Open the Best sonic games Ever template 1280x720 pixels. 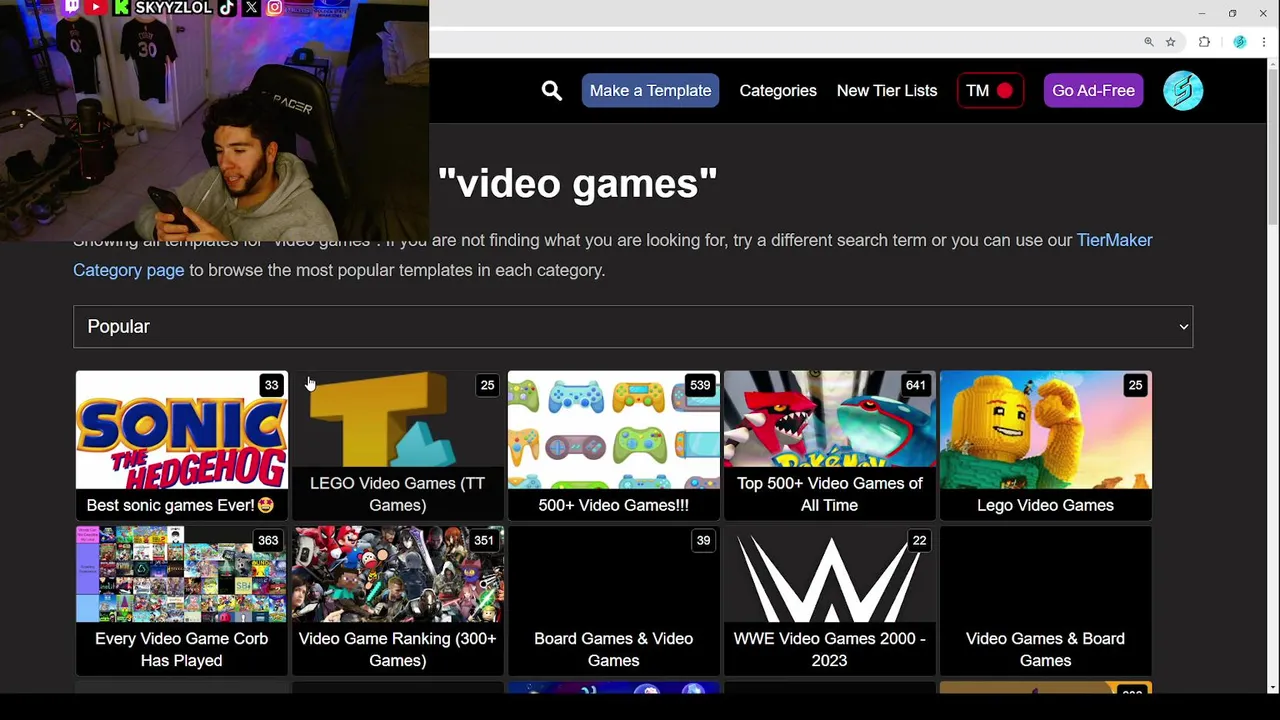181,445
